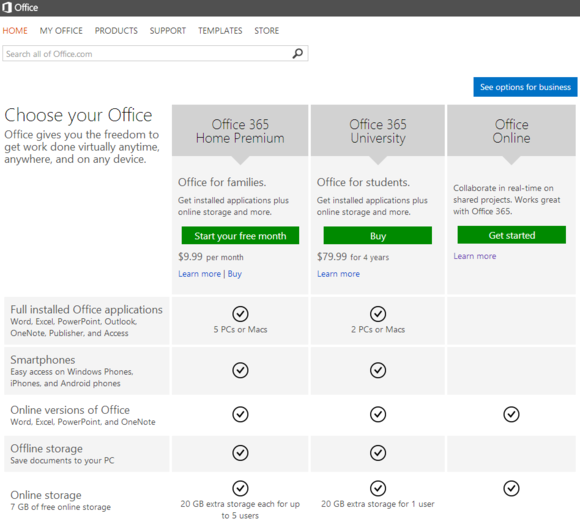Click the green Buy button for University
580x527 pixels.
click(x=378, y=236)
